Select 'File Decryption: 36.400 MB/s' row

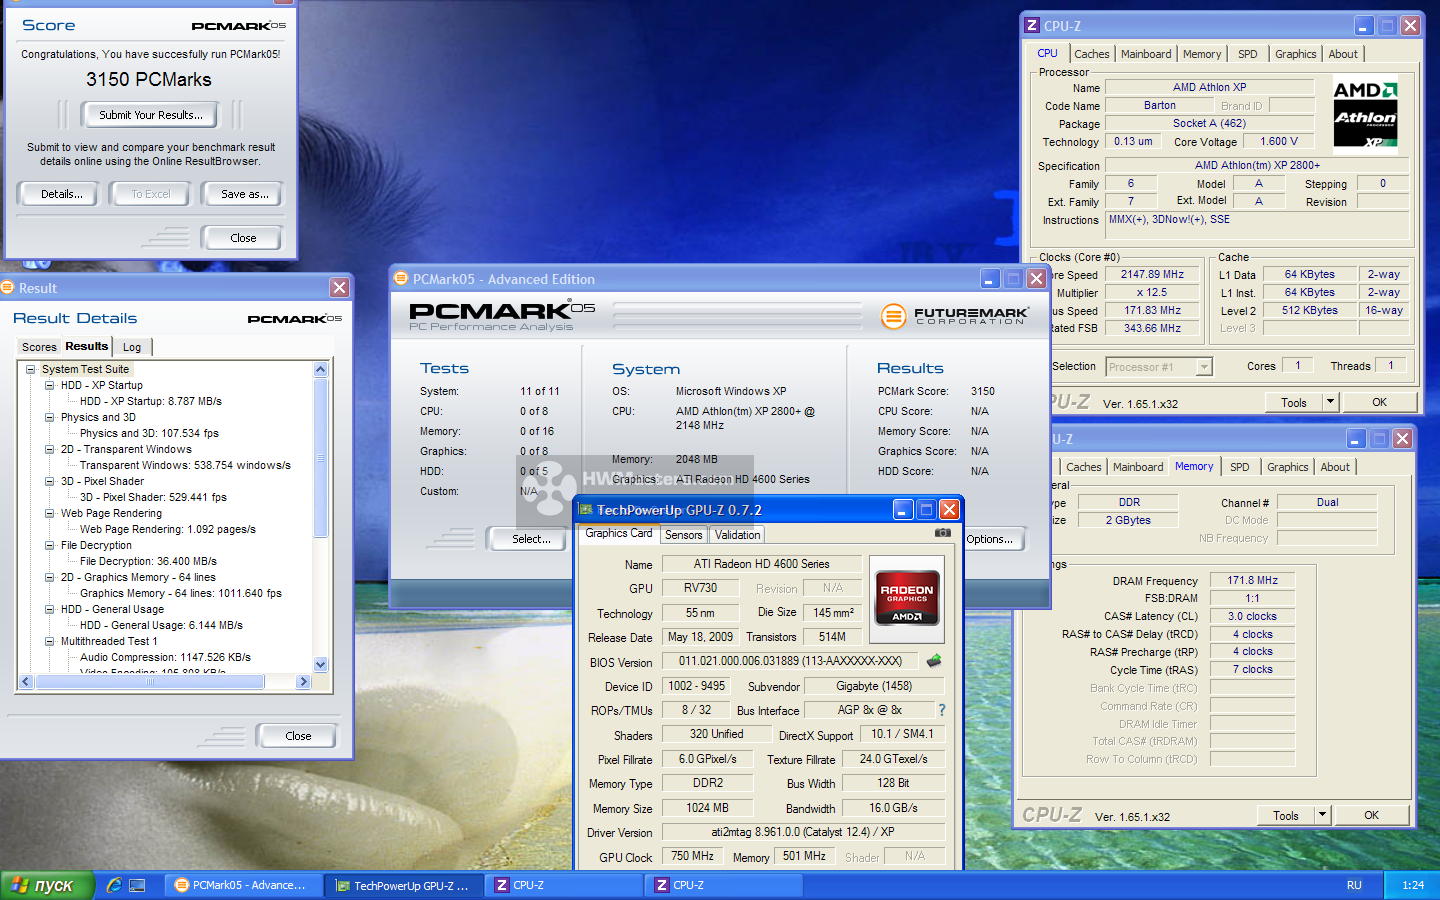pos(148,561)
